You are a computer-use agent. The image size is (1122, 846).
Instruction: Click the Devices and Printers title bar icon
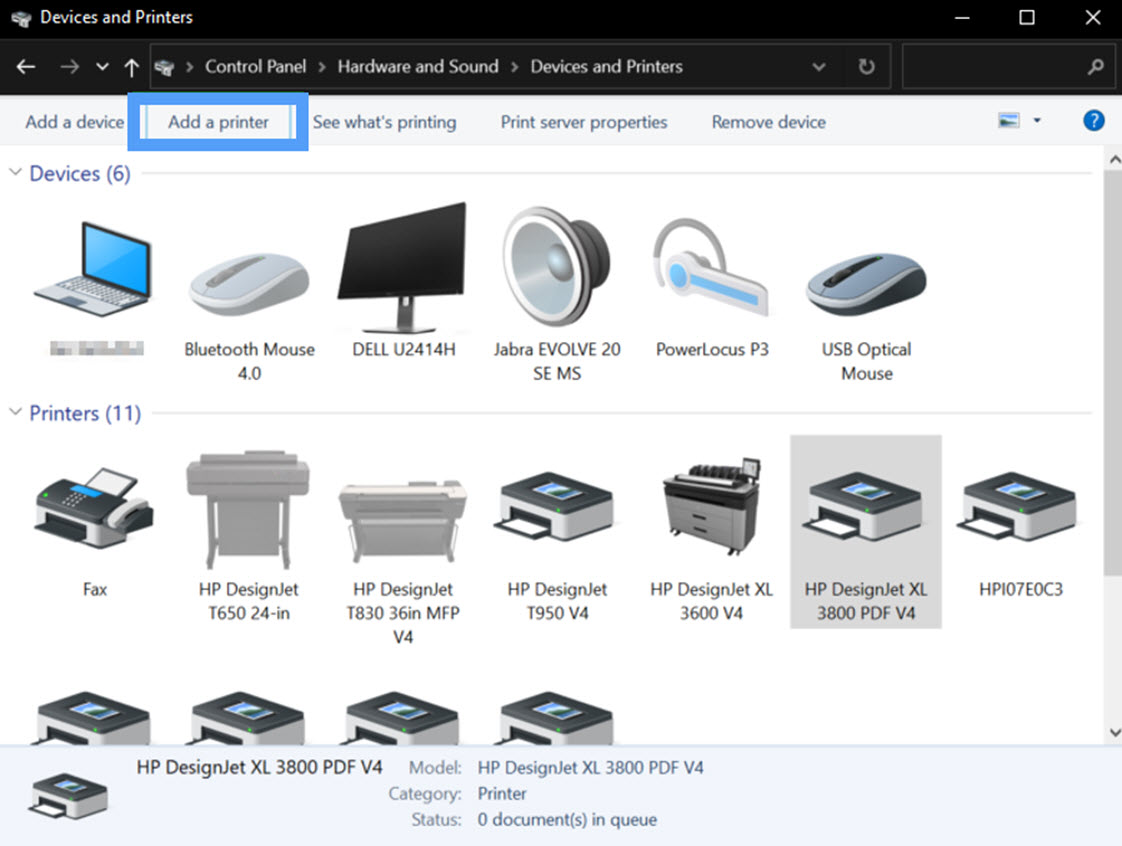pos(21,18)
